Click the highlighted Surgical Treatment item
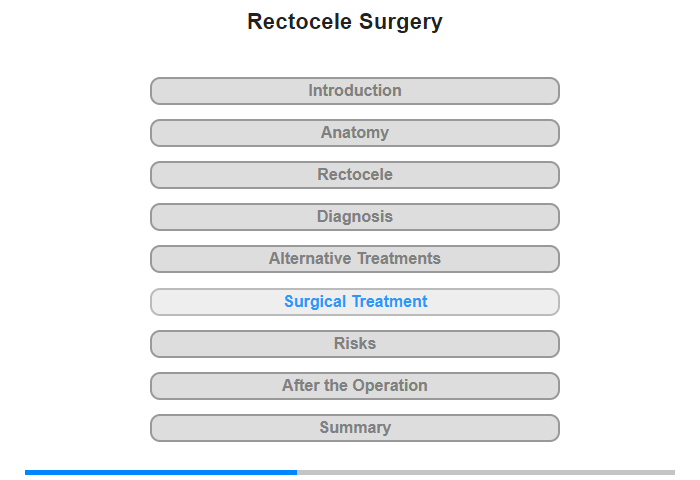This screenshot has width=700, height=480. [x=355, y=302]
